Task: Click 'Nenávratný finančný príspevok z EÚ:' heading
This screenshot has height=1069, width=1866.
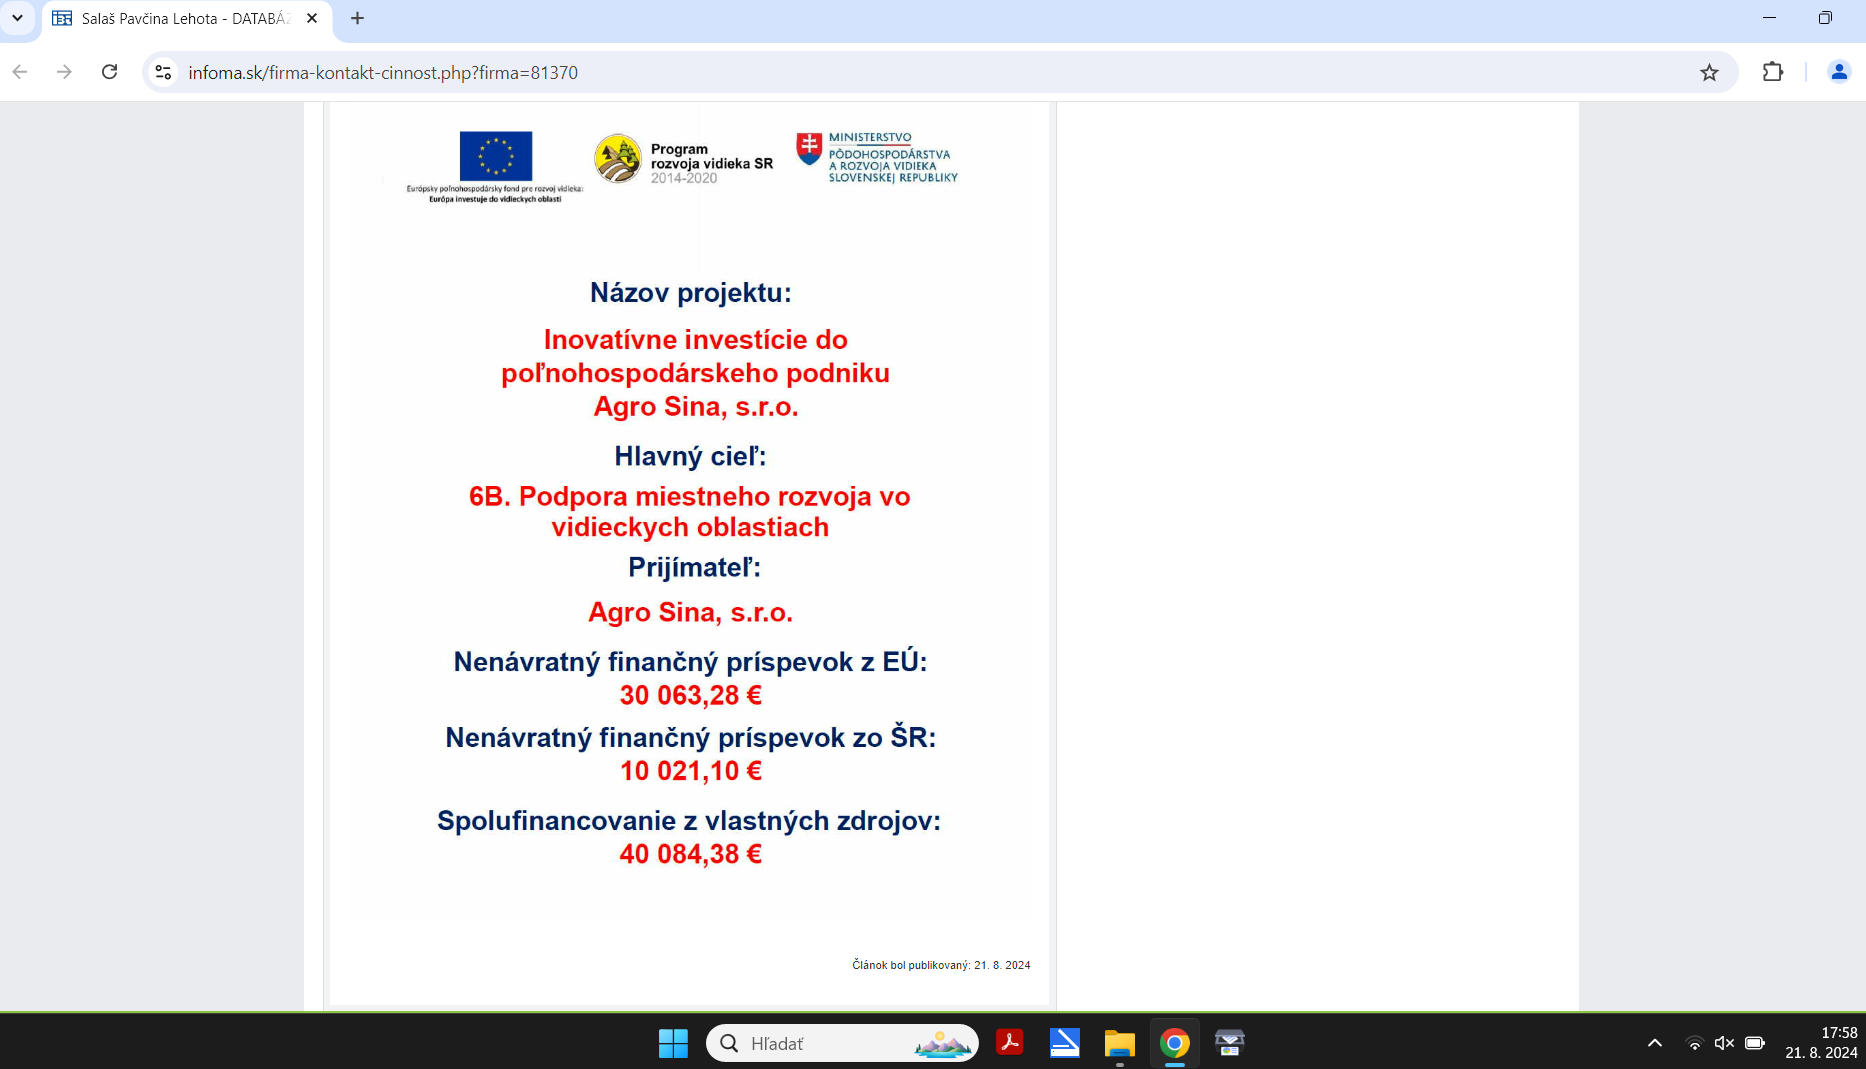Action: click(690, 662)
